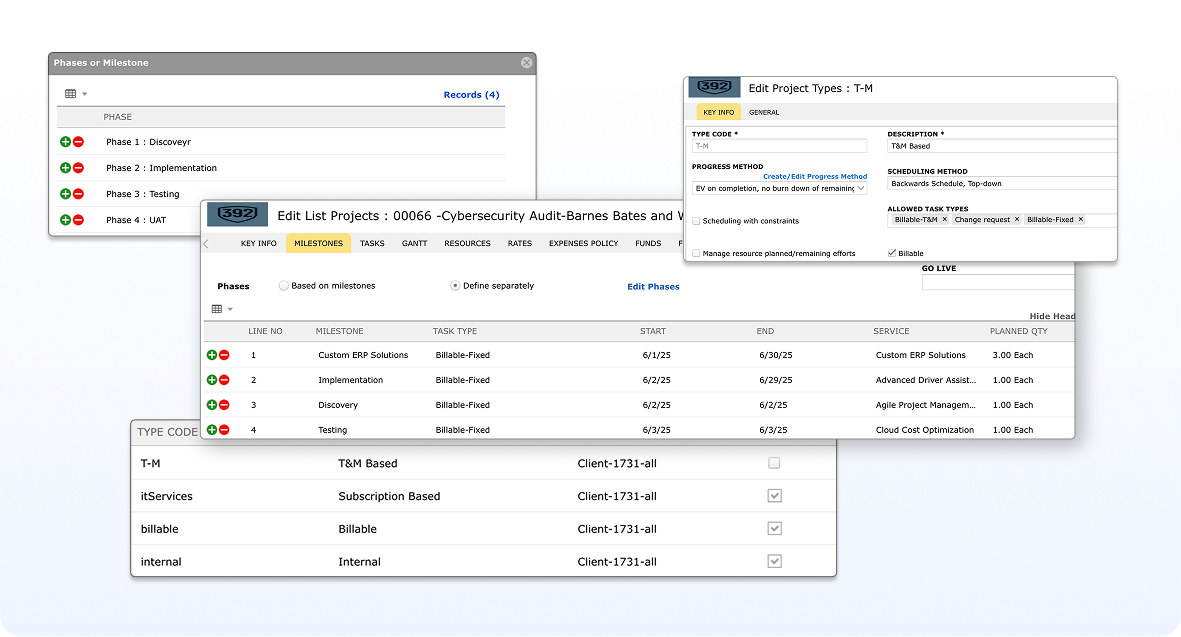Close the Phases or Milestone dialog
The width and height of the screenshot is (1181, 637).
(526, 62)
